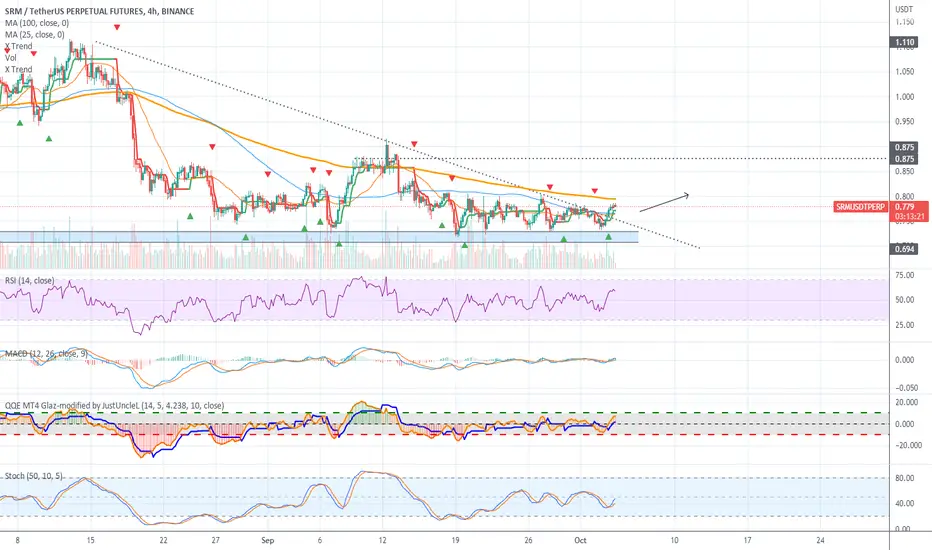Click the SRM / TetherUS PERPETUAL FUTURES chart title

[x=99, y=11]
